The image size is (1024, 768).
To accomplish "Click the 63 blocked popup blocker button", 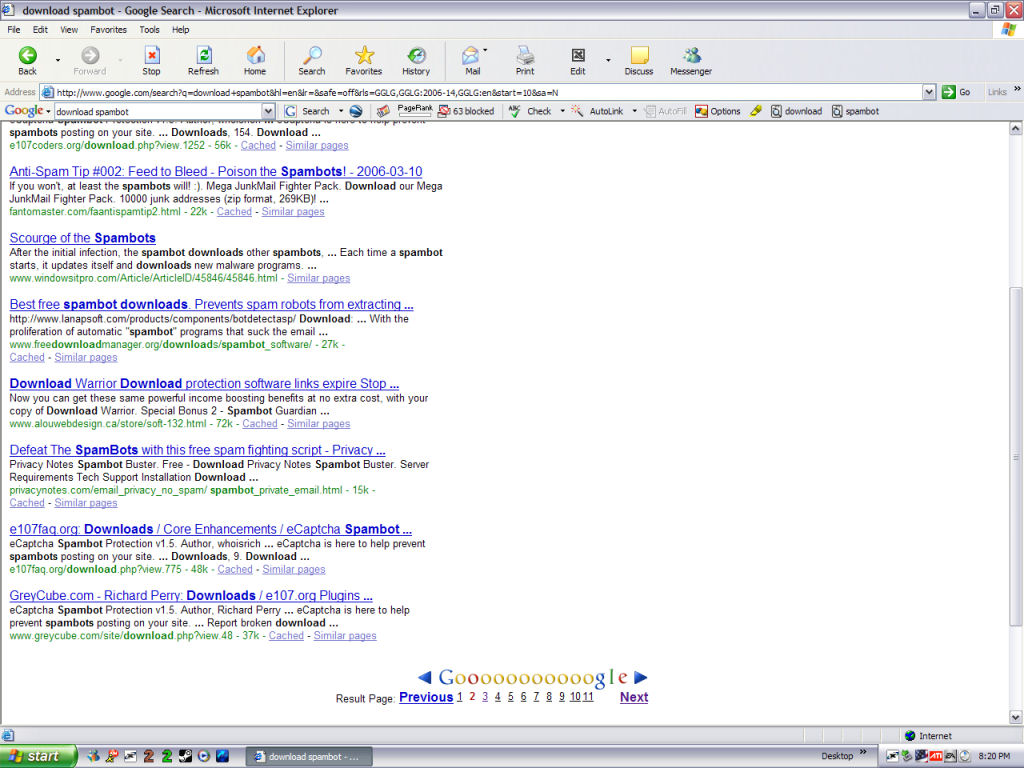I will click(466, 111).
